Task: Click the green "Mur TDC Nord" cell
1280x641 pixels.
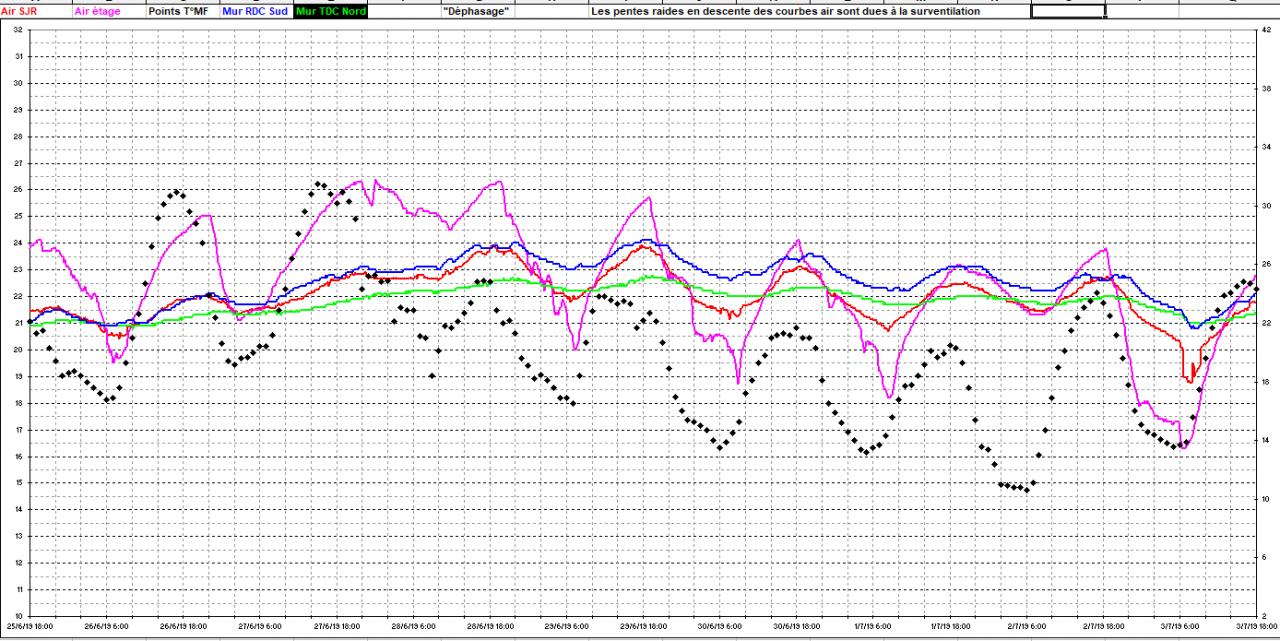Action: (x=331, y=11)
